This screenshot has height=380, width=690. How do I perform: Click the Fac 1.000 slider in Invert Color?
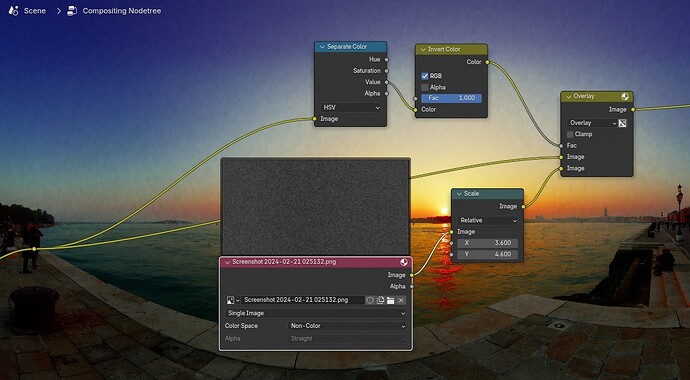tap(451, 99)
